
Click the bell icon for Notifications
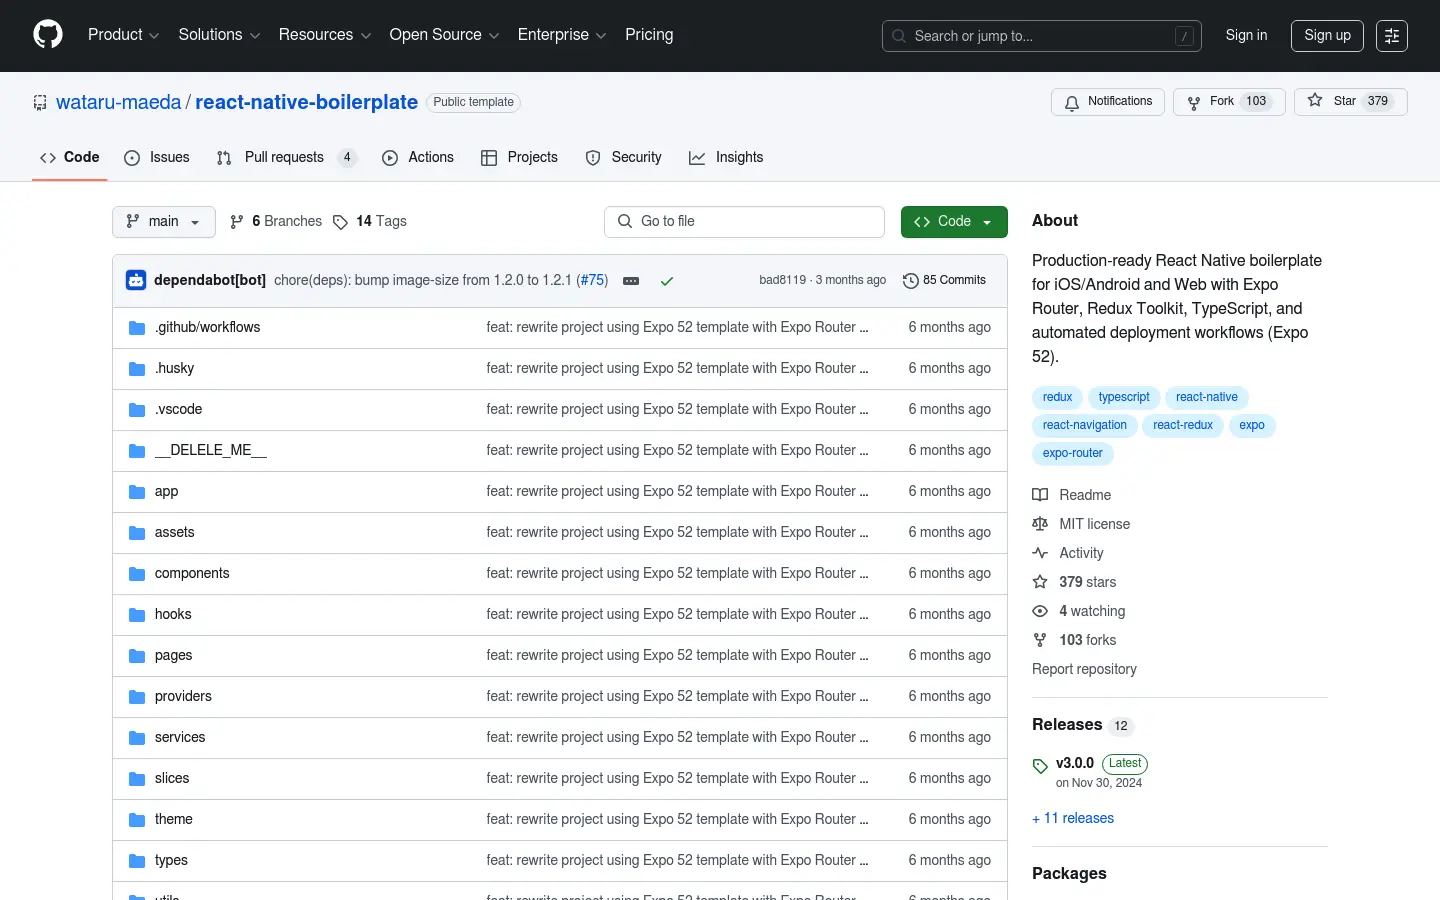[x=1072, y=102]
